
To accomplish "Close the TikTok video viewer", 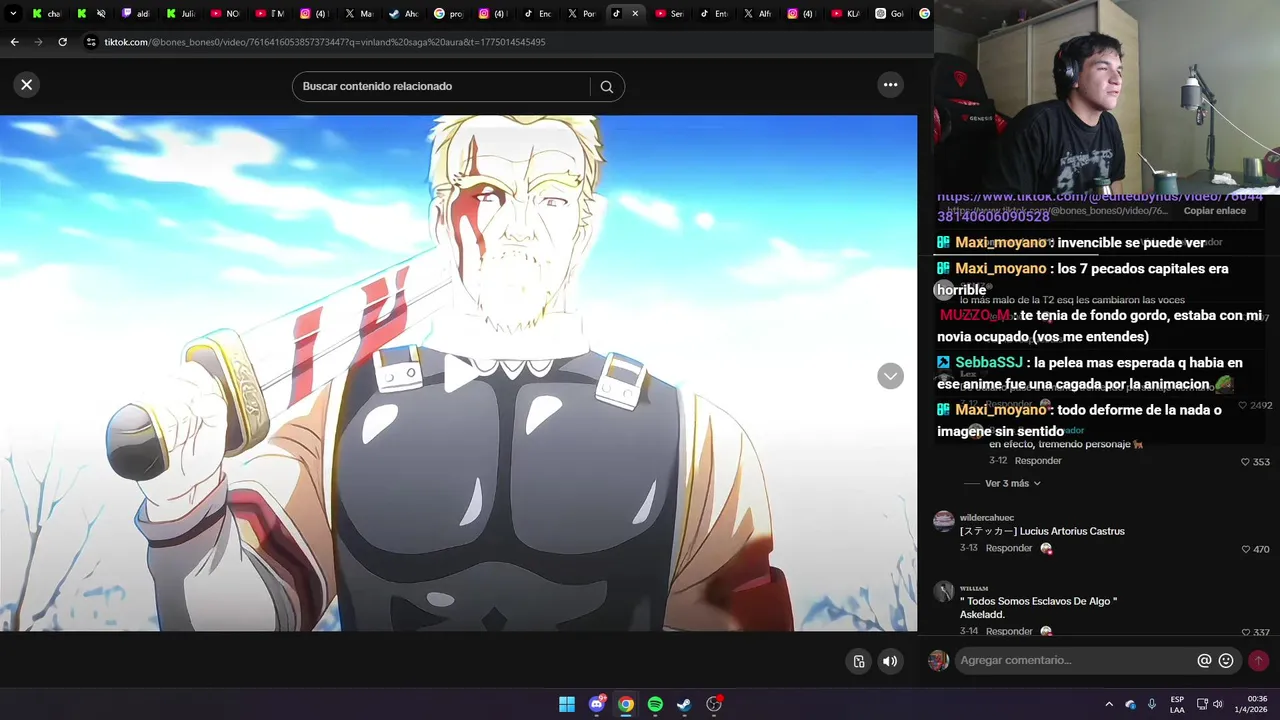I will click(27, 85).
